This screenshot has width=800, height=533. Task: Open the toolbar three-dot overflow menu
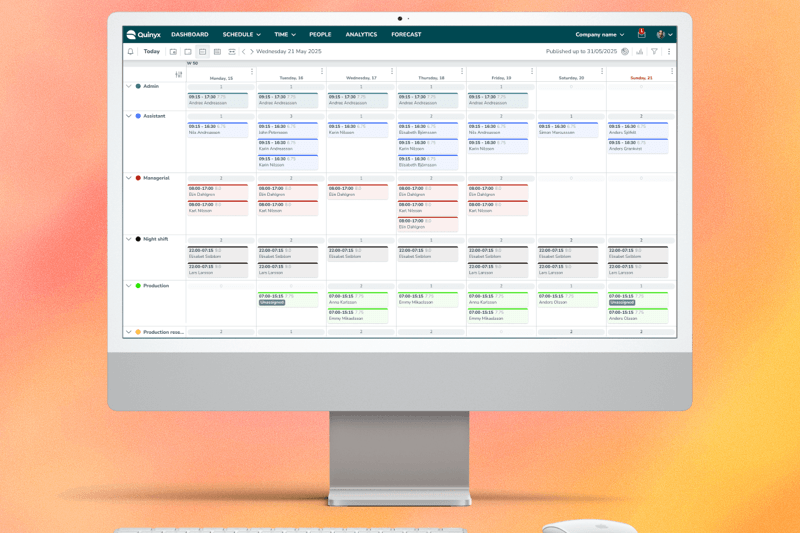coord(669,51)
